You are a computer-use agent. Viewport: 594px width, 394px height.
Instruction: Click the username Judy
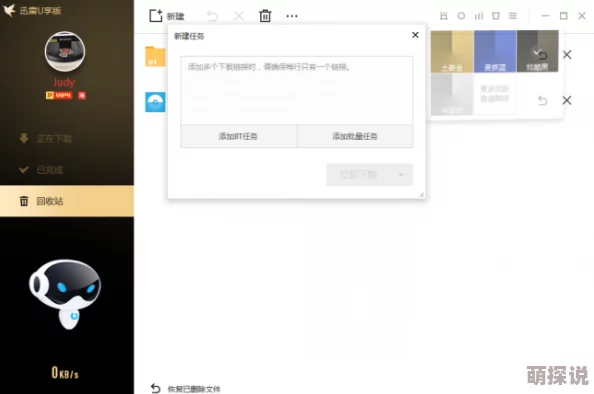pyautogui.click(x=64, y=82)
